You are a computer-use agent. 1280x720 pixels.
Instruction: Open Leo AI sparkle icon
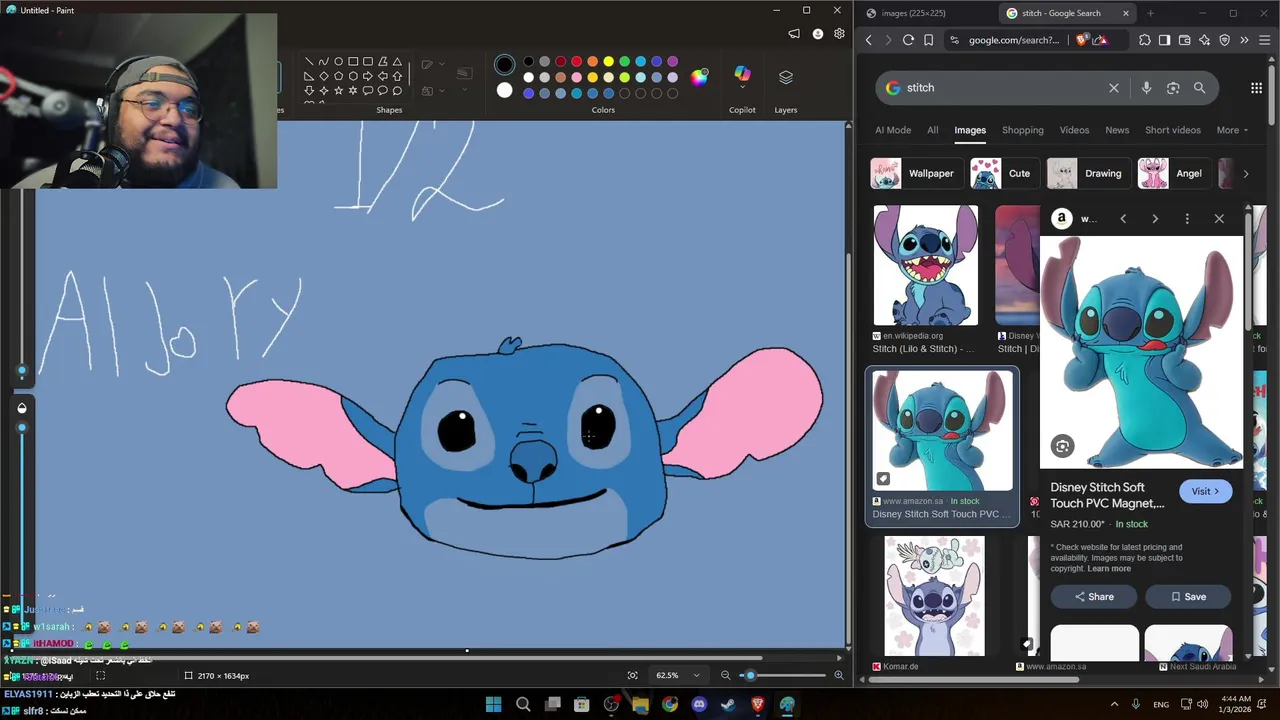tap(1204, 40)
